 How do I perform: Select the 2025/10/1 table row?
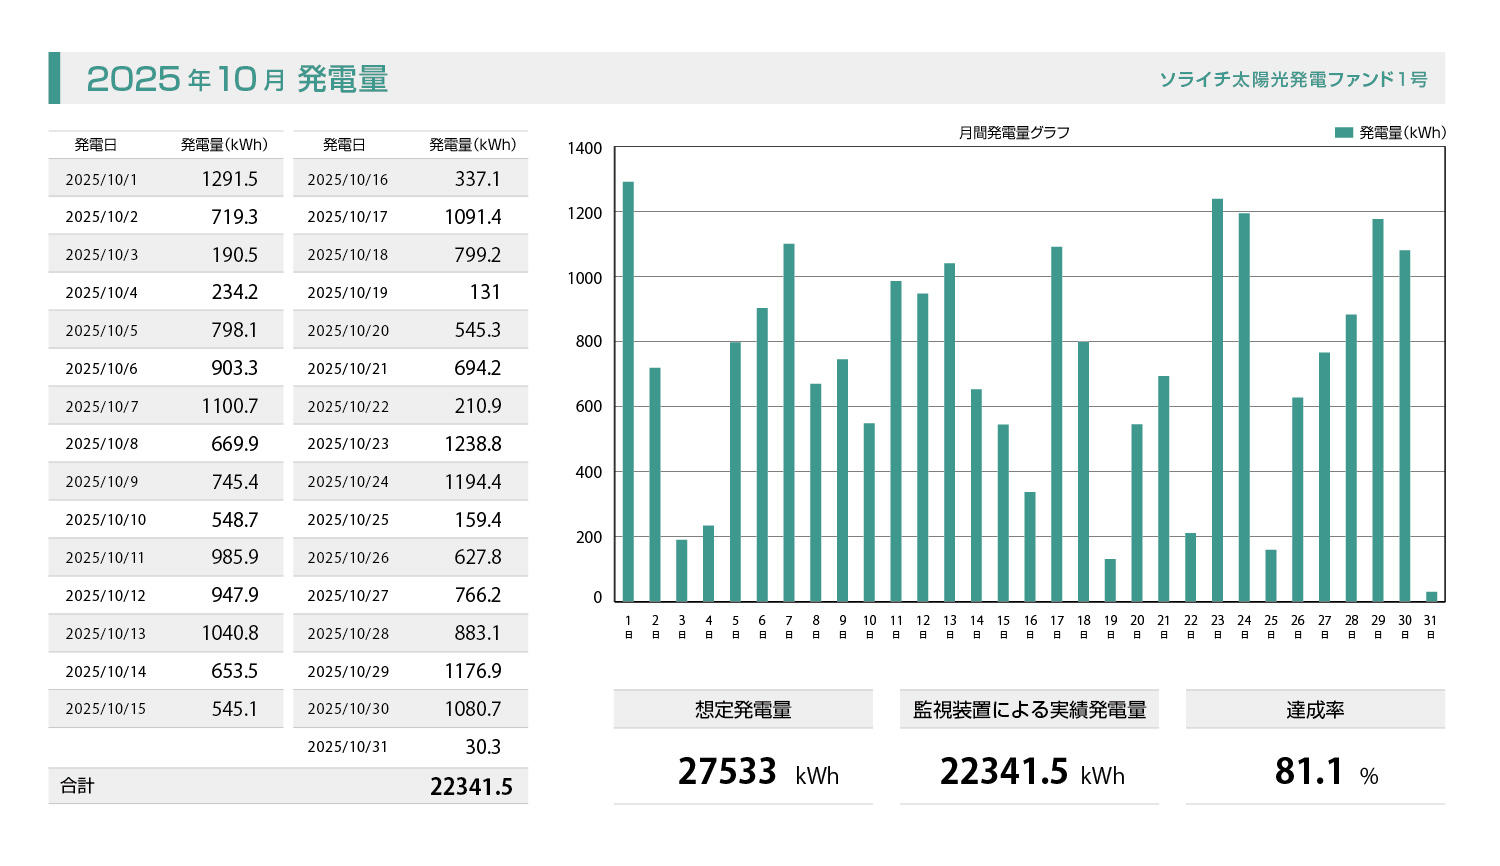(165, 179)
